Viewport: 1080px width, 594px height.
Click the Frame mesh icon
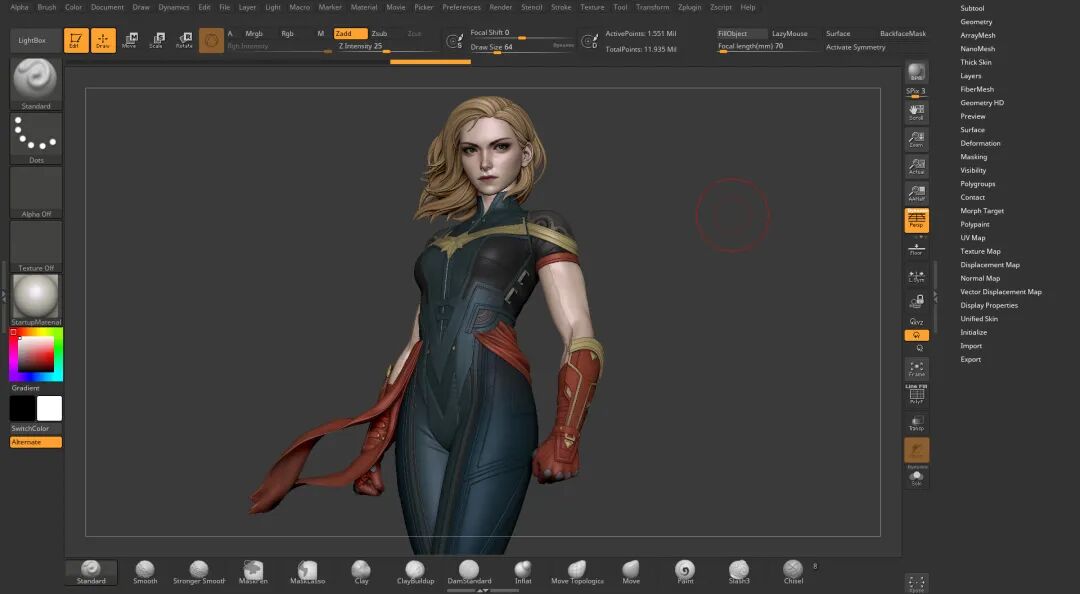pos(916,369)
